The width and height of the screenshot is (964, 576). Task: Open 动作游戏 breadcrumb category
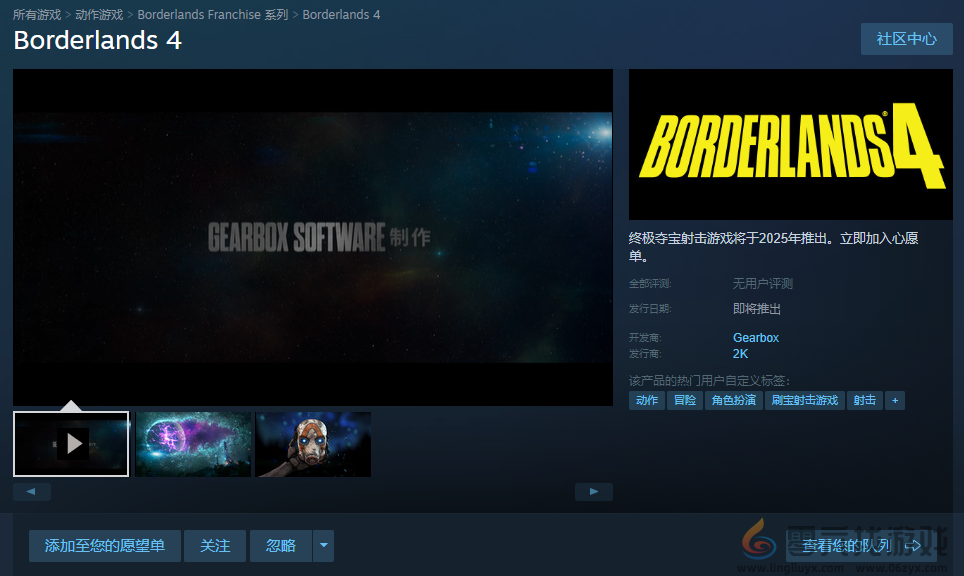pyautogui.click(x=99, y=15)
